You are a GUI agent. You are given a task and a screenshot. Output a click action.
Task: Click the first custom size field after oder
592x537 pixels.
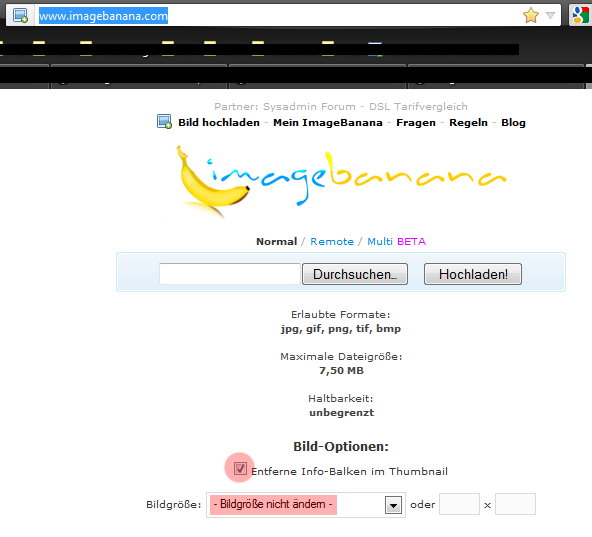pyautogui.click(x=459, y=504)
